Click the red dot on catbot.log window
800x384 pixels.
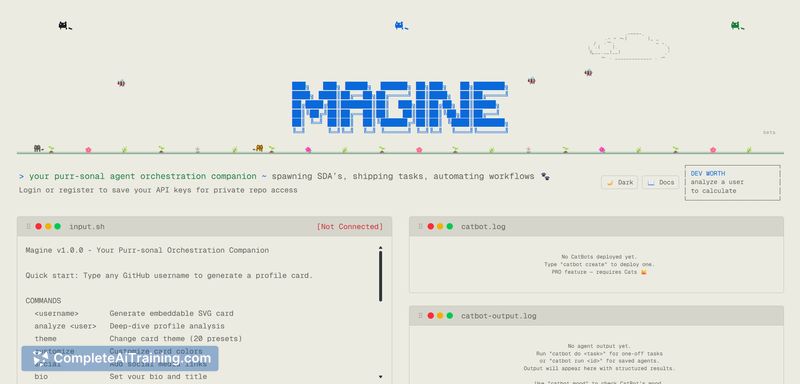431,226
